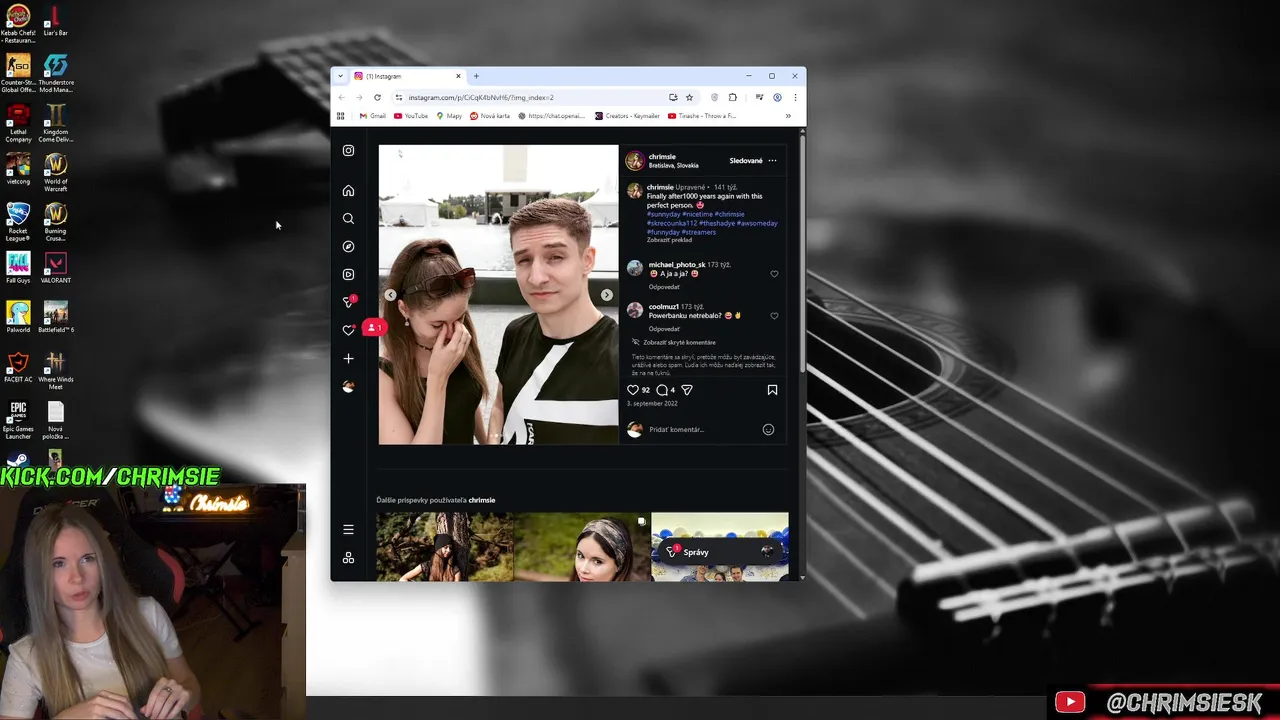Open the Správy messages popup
This screenshot has height=720, width=1280.
(720, 552)
